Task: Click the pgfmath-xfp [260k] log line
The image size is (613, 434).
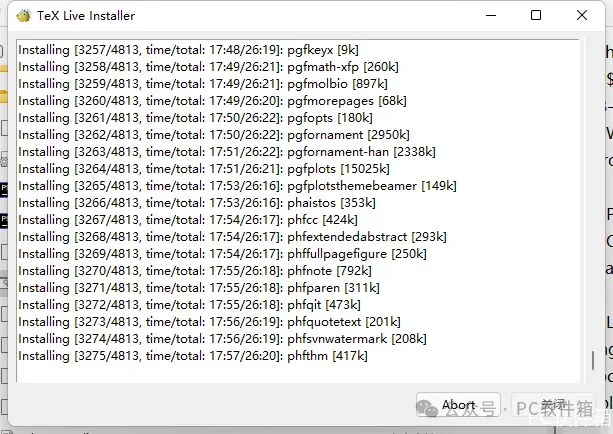Action: 208,67
